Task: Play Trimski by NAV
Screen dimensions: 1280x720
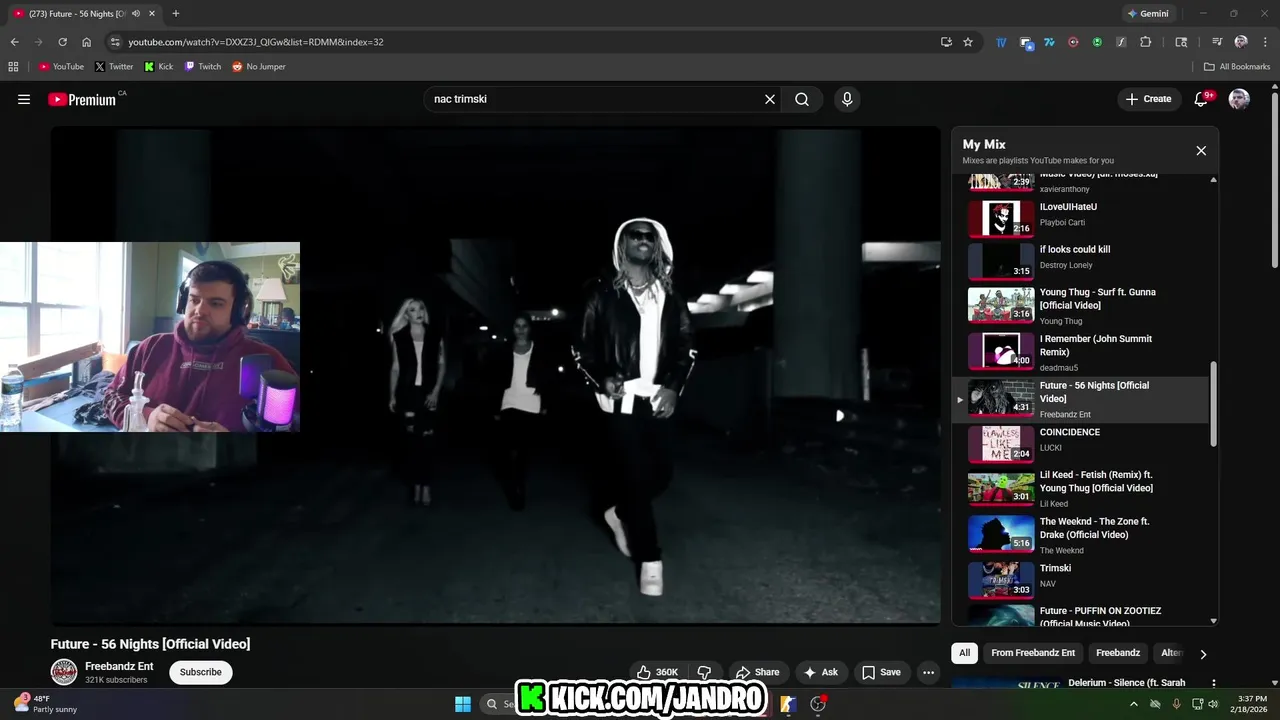Action: pyautogui.click(x=1080, y=580)
